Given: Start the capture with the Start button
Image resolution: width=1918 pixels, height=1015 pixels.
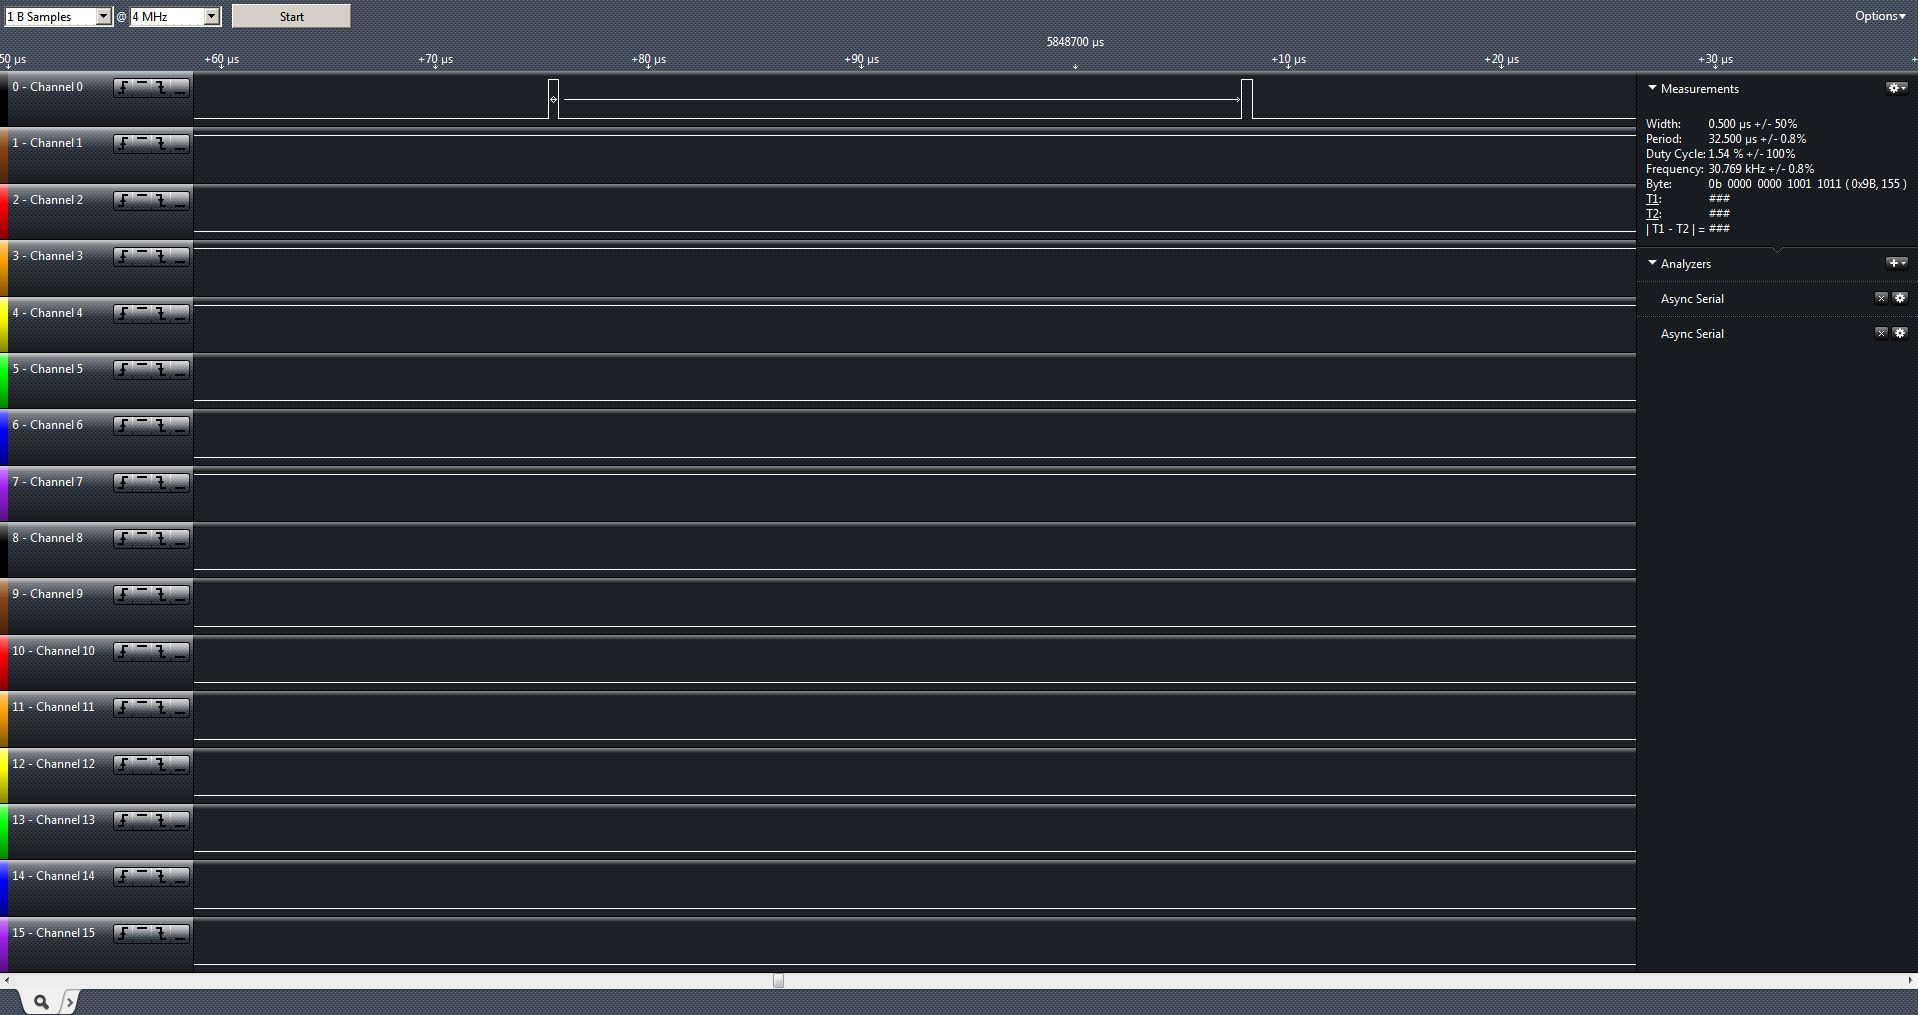Looking at the screenshot, I should coord(291,16).
